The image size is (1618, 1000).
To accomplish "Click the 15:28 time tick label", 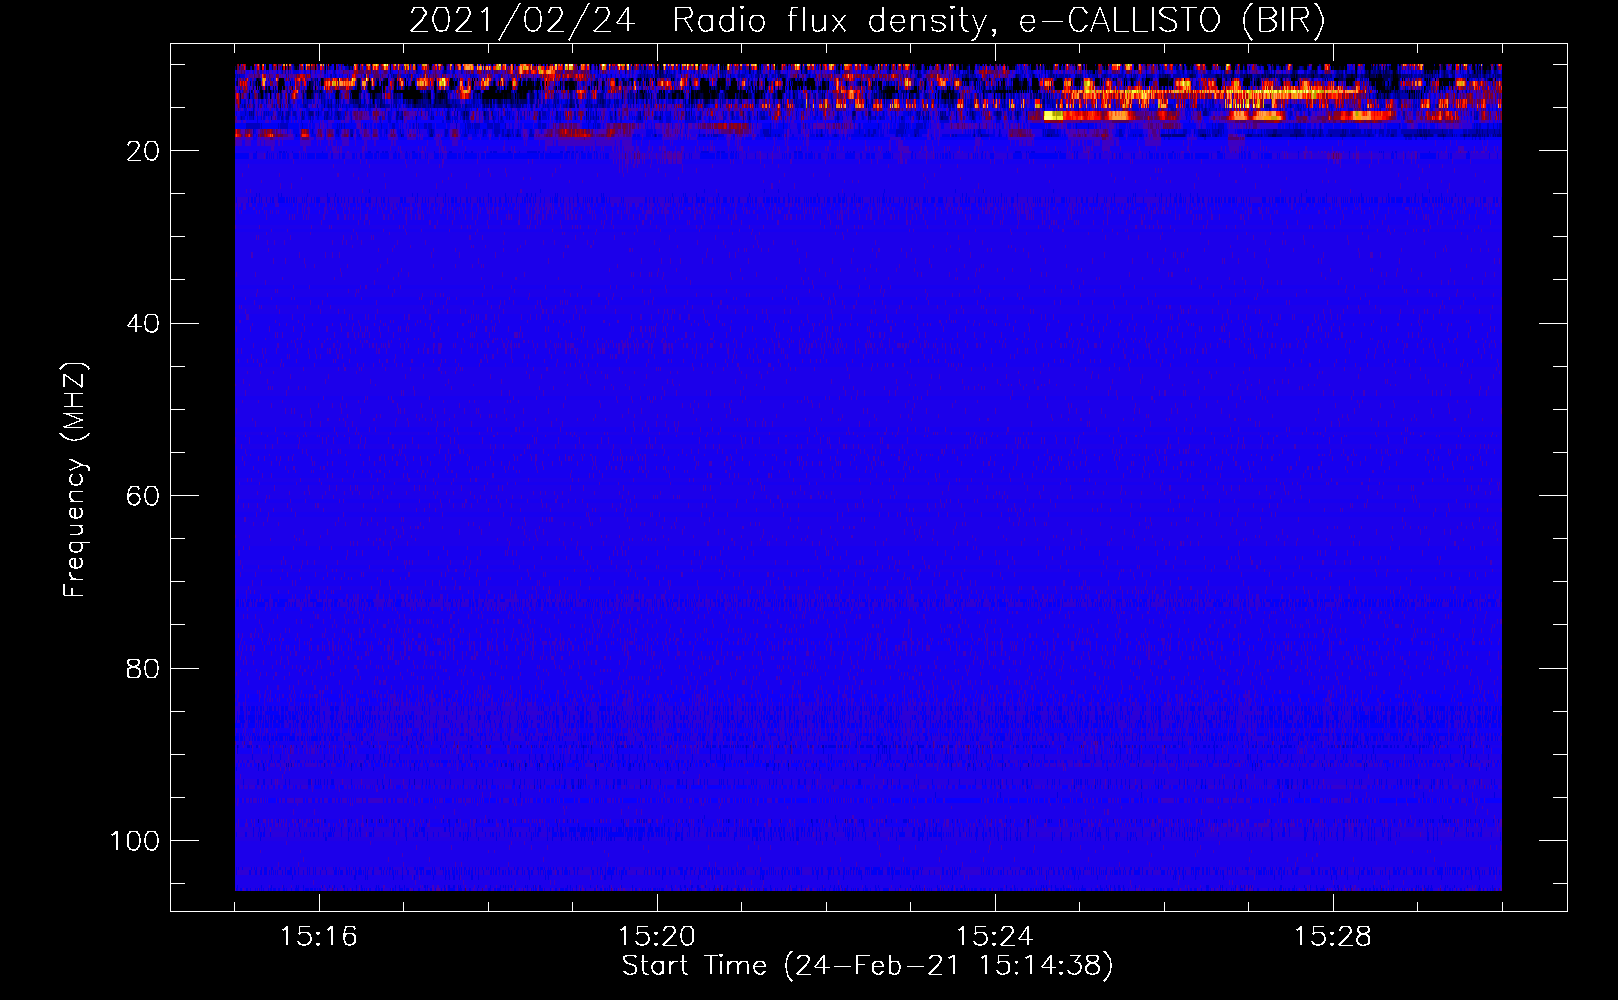I will [1333, 937].
